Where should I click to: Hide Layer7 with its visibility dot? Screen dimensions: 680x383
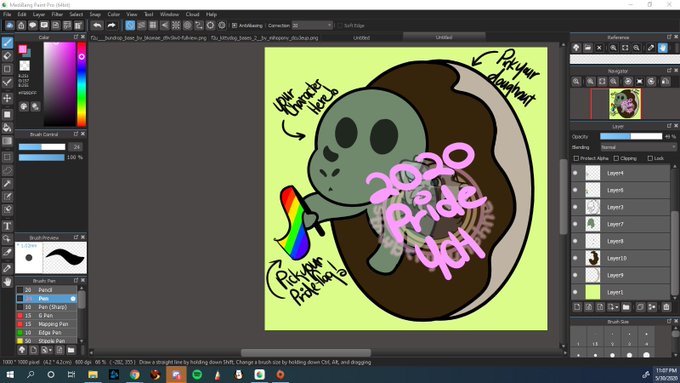coord(575,224)
